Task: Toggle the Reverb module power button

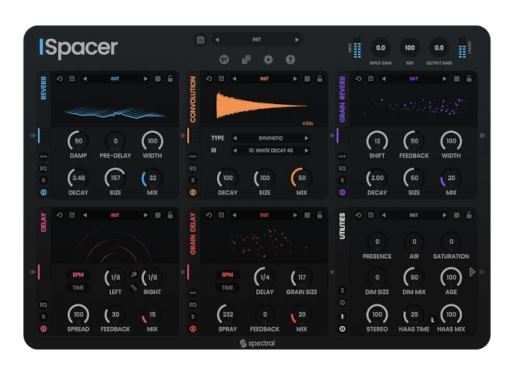Action: coord(44,192)
